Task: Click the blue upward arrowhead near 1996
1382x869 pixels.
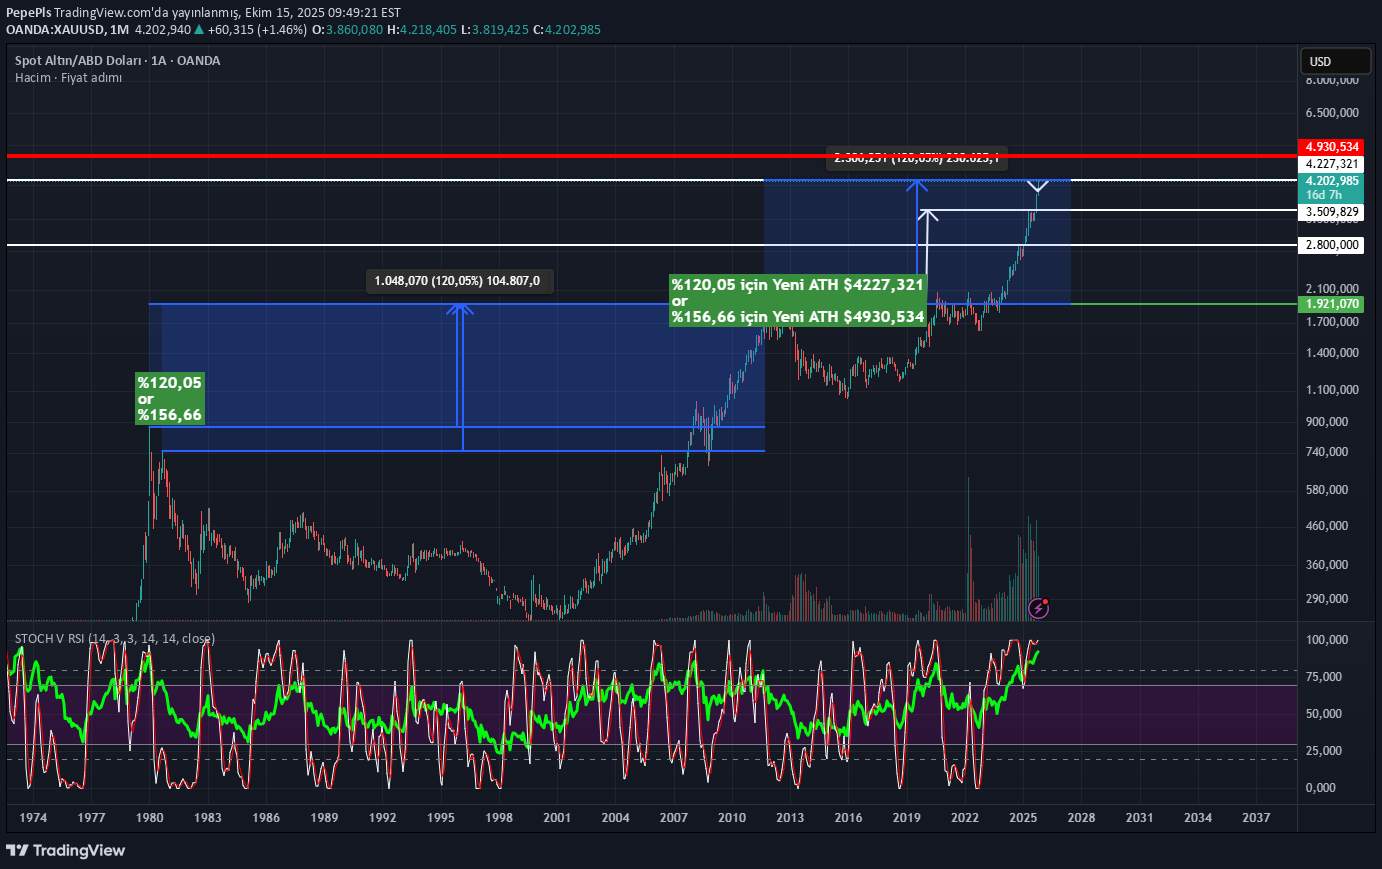Action: click(459, 310)
